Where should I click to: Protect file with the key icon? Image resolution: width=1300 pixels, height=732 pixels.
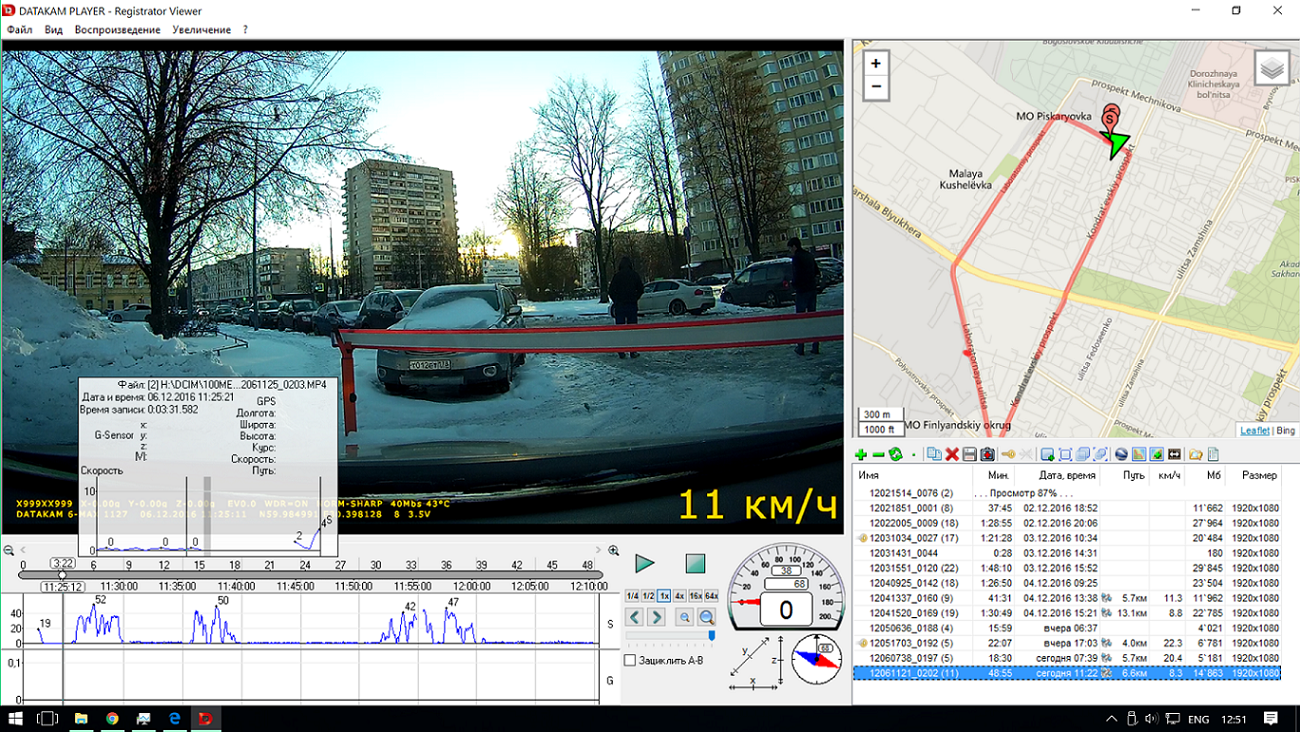pos(1008,454)
